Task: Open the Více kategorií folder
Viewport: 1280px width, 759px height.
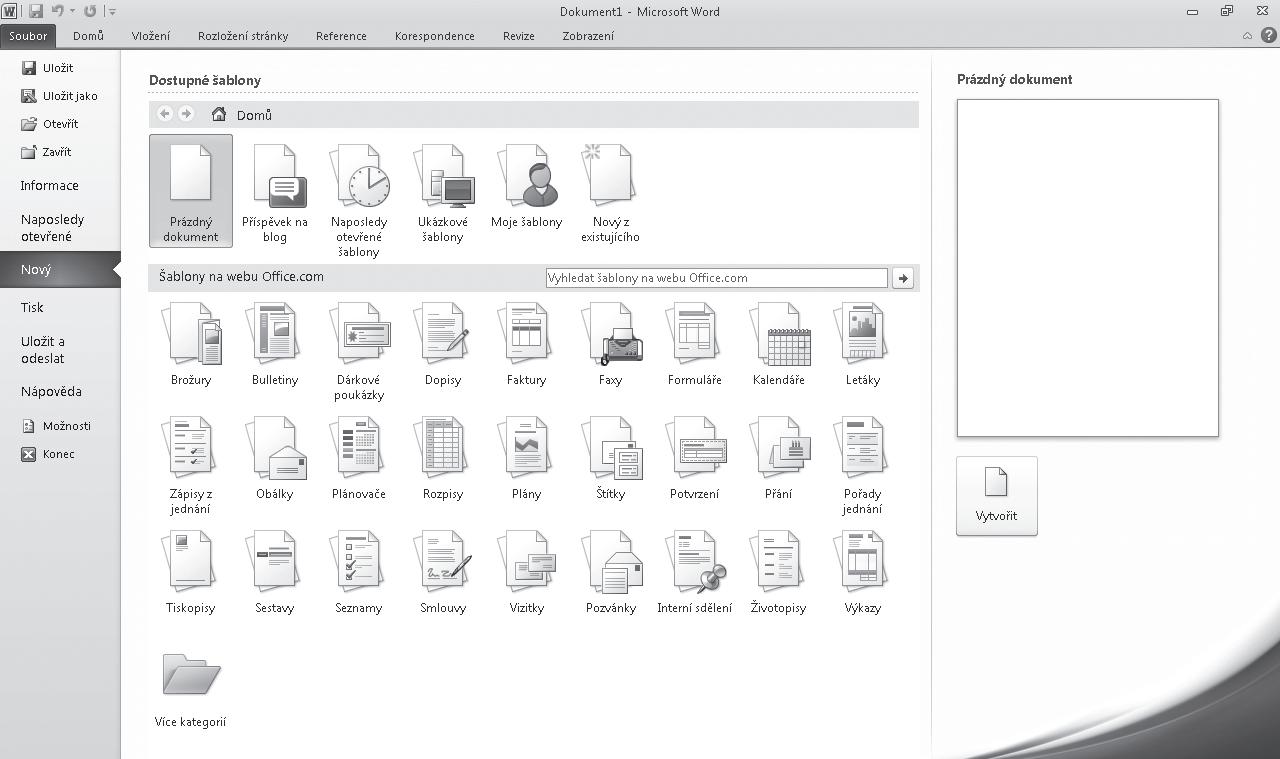Action: [x=191, y=689]
